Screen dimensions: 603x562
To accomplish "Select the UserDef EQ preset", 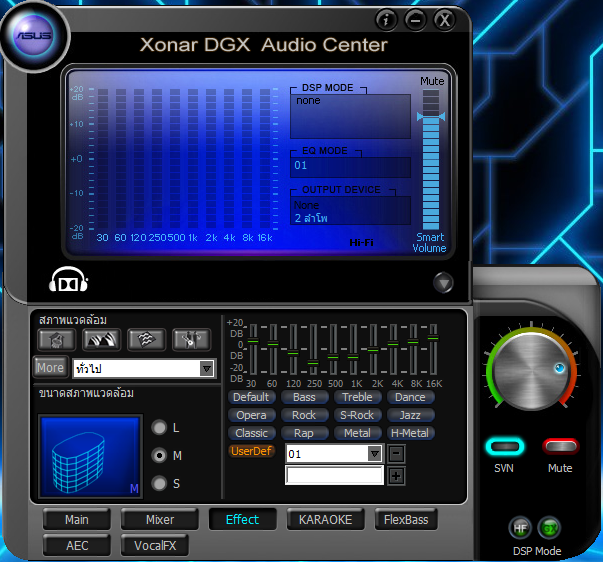I will coord(251,451).
